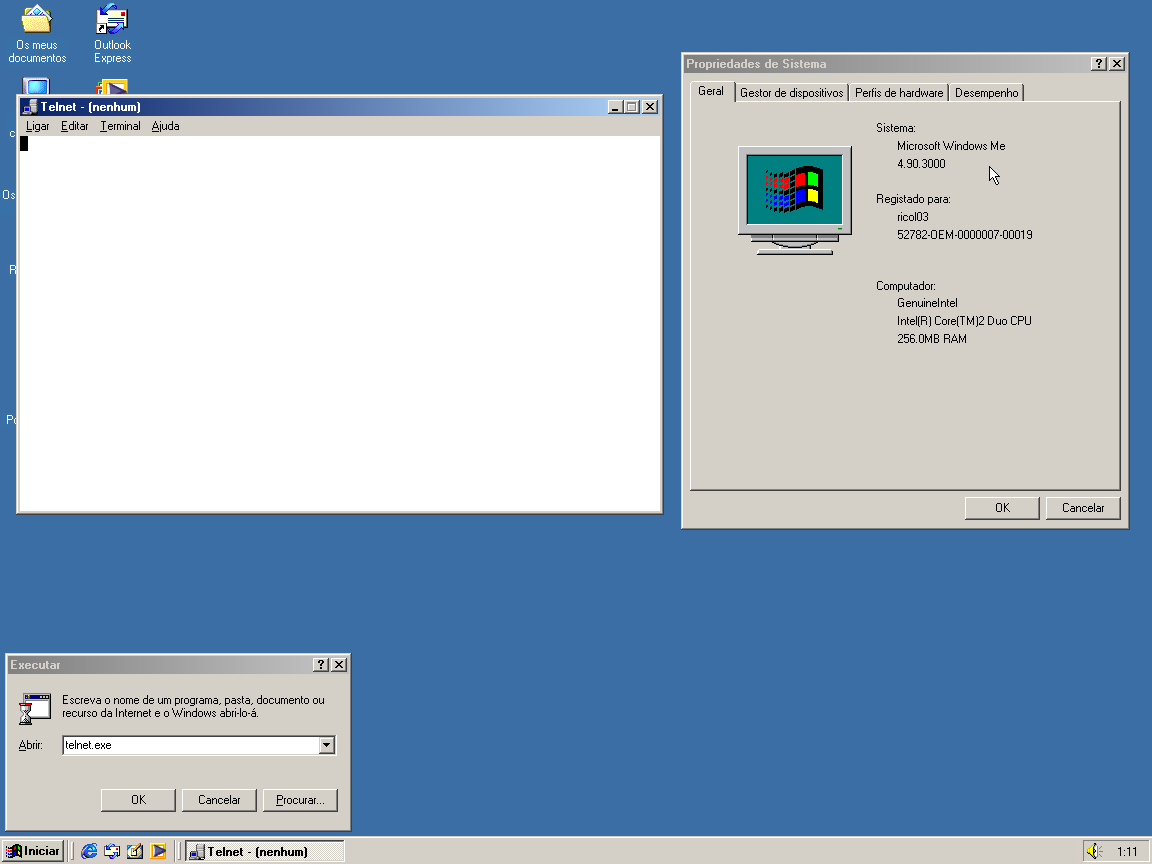Viewport: 1152px width, 864px height.
Task: Launch Windows Media Player quick launch icon
Action: point(158,851)
